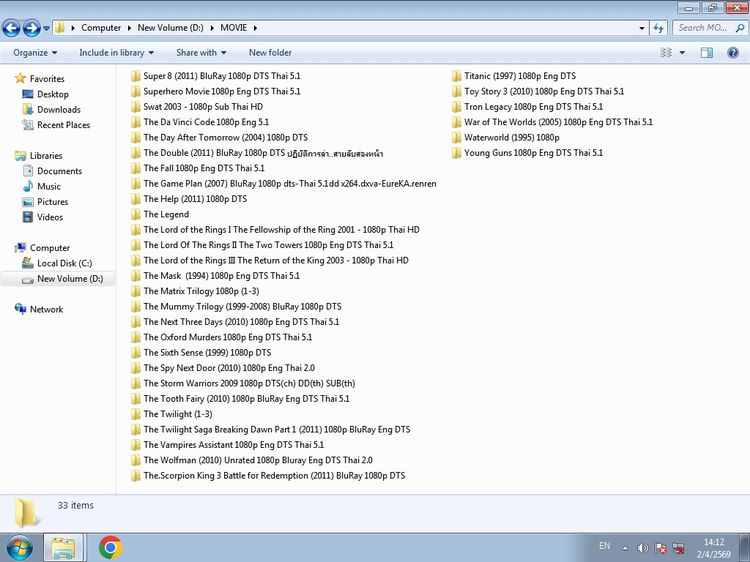Select Fellowship of the Ring folder icon
The height and width of the screenshot is (562, 750).
click(x=135, y=230)
